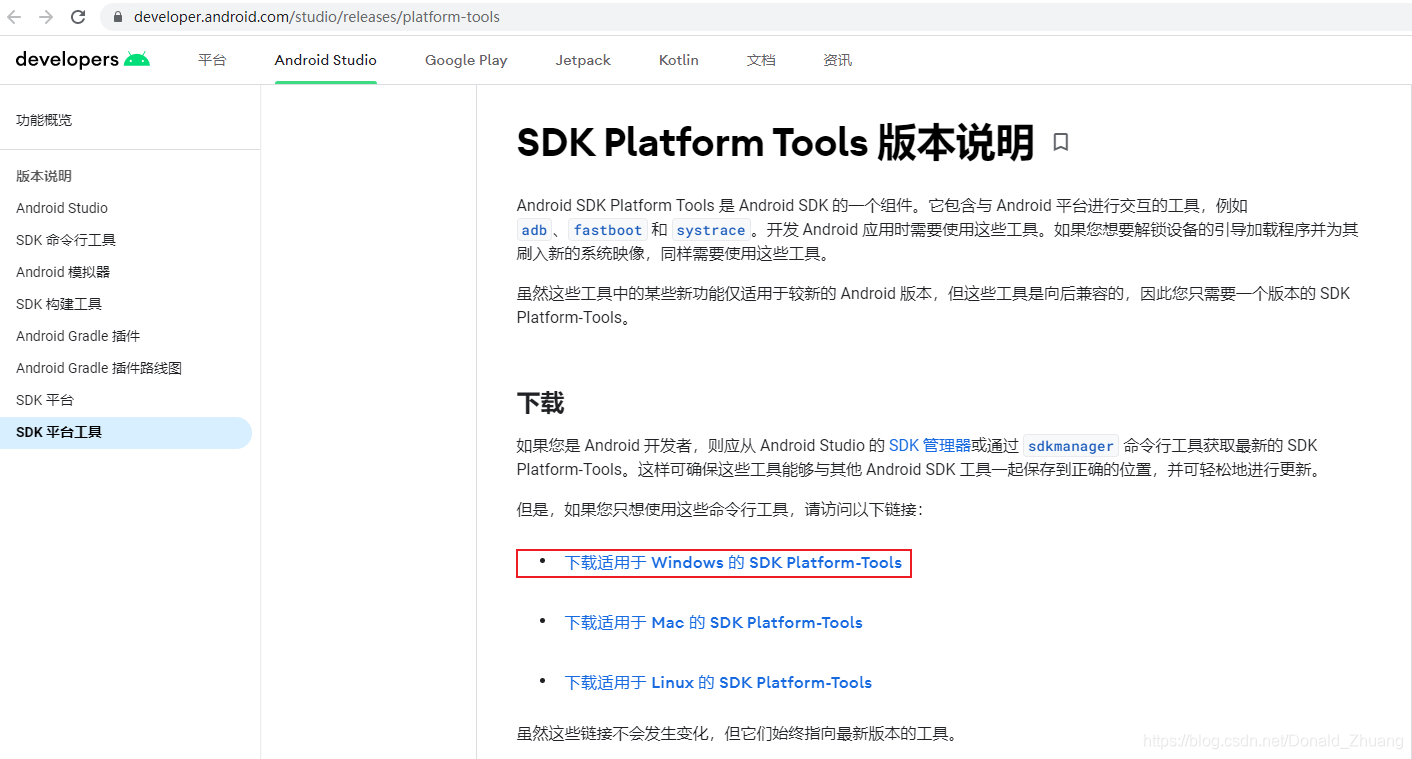Click the browser back arrow
The image size is (1412, 759).
click(14, 17)
